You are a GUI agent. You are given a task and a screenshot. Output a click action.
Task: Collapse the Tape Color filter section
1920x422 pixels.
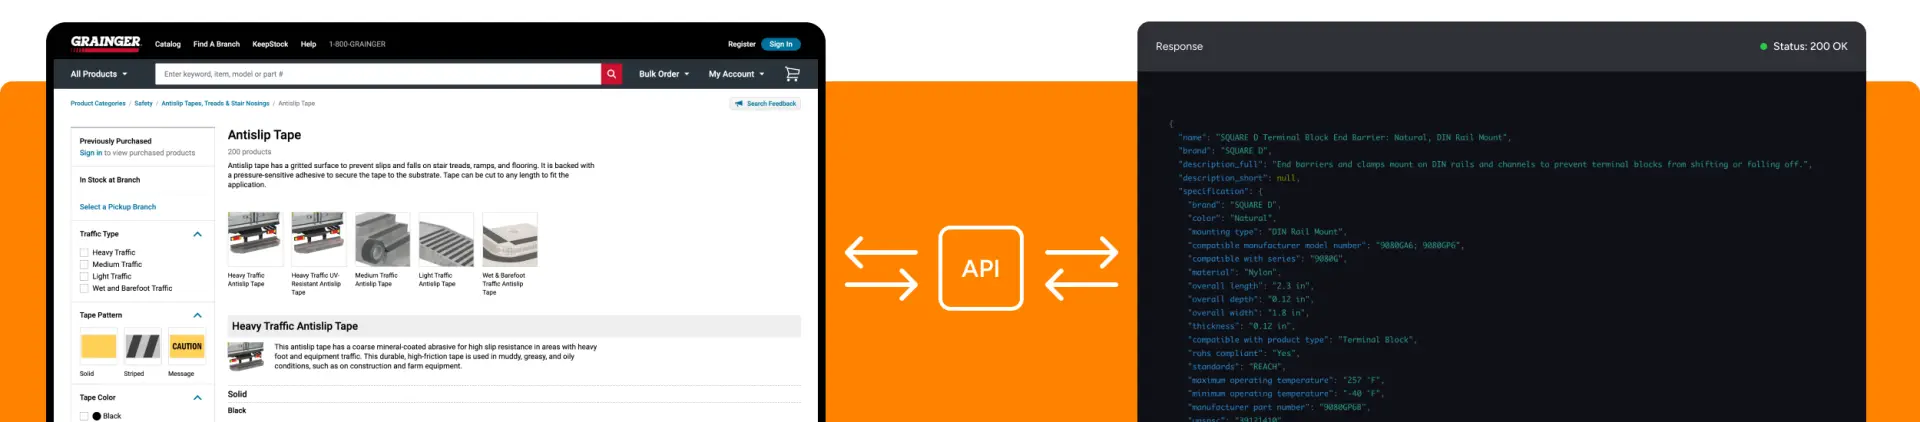pyautogui.click(x=197, y=398)
